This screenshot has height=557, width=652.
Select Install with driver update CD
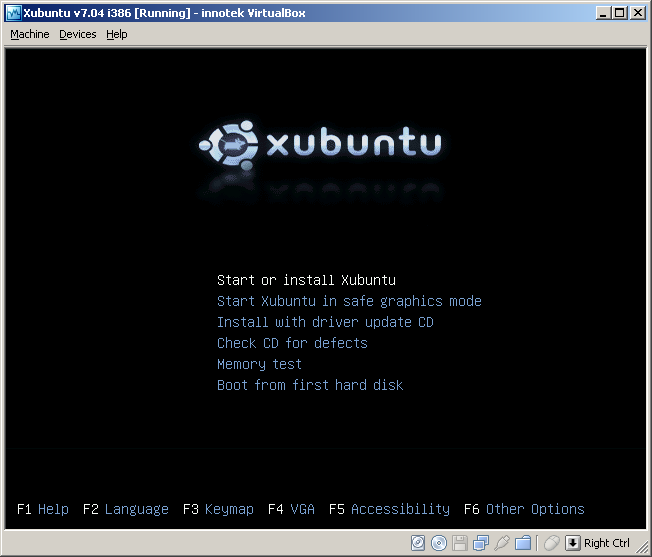(325, 322)
